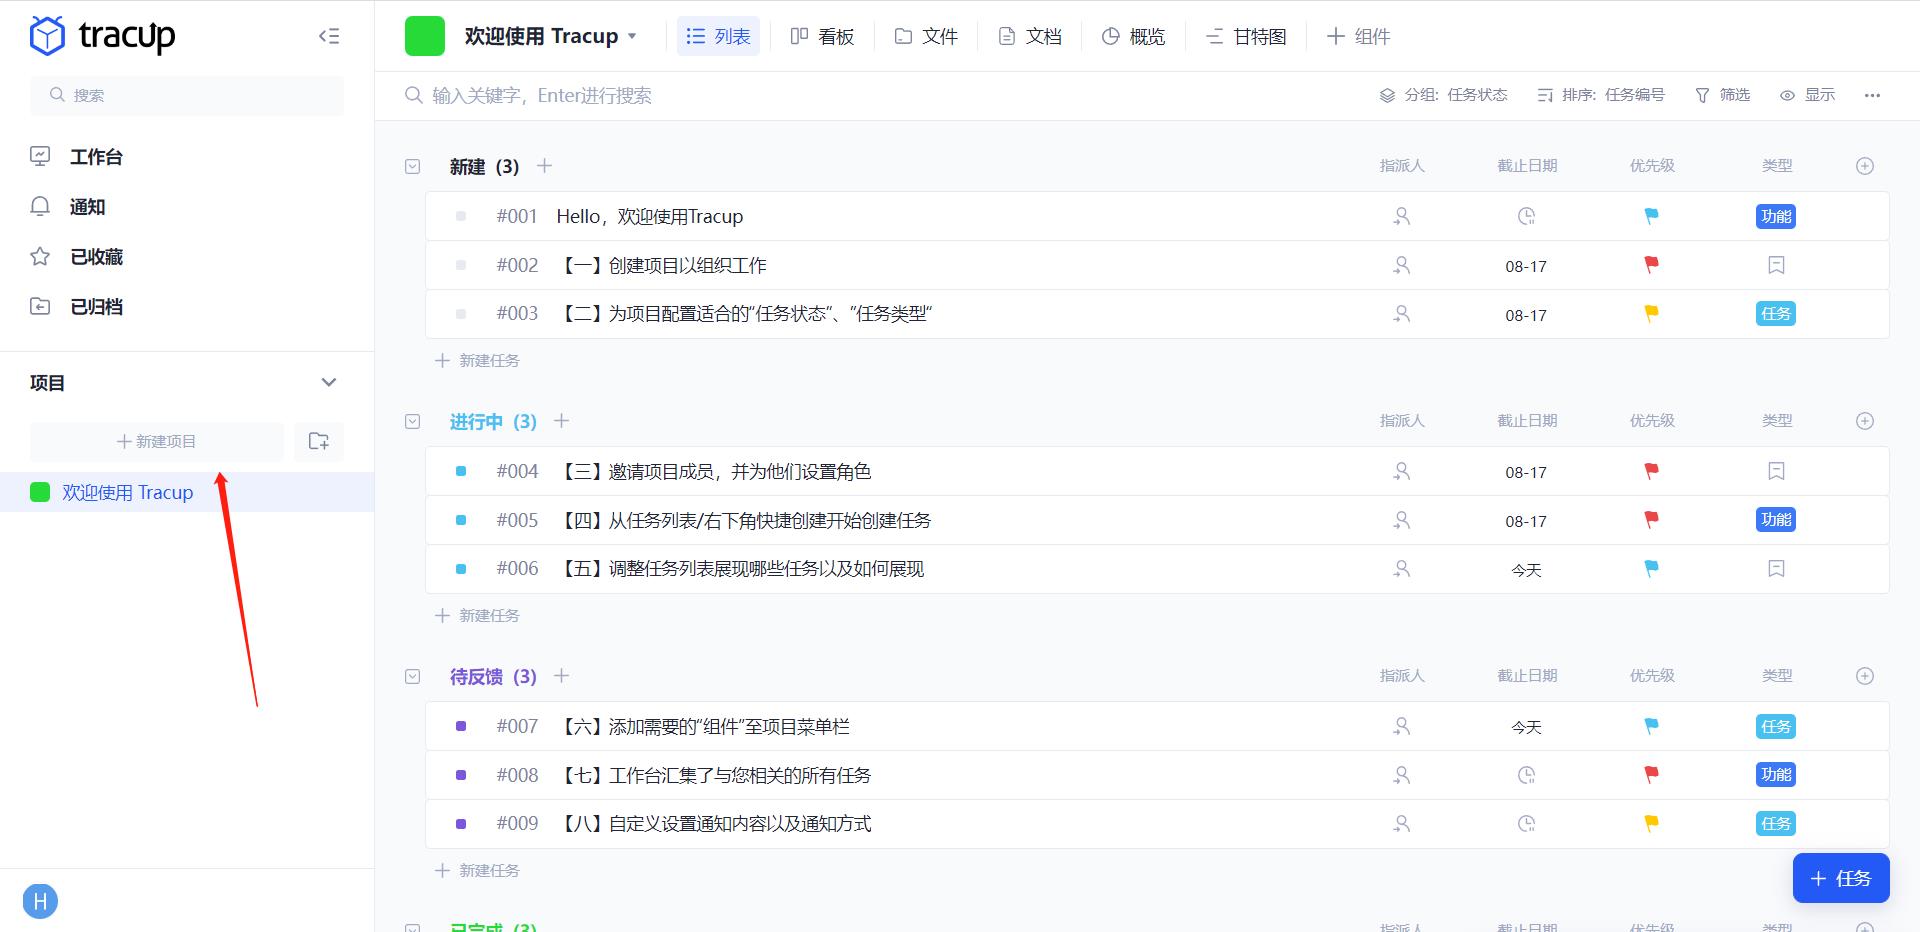Open the 工作台 workspace in the sidebar
Screen dimensions: 1920x932
click(x=95, y=157)
